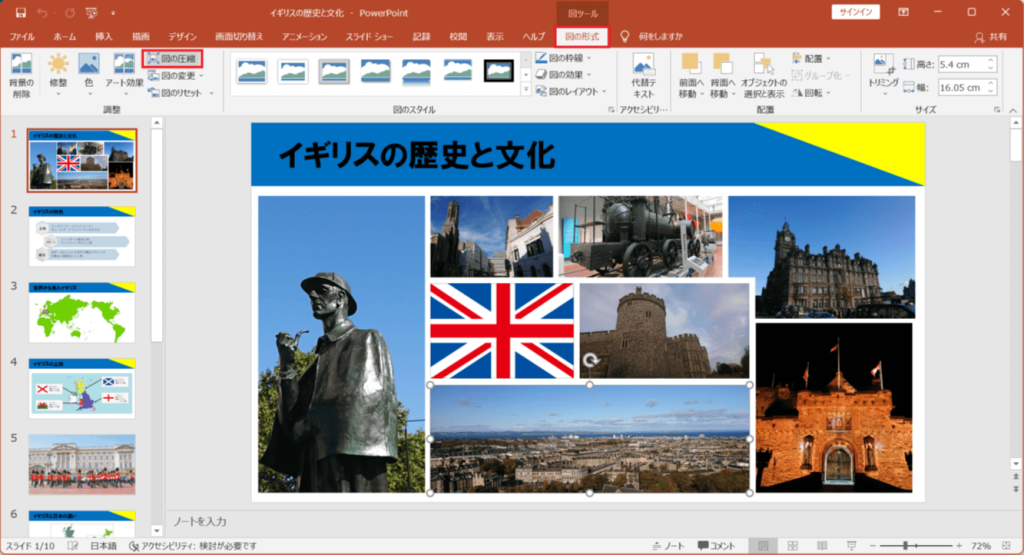Click アクセシビリティ status bar indicator
The image size is (1024, 555).
[x=193, y=546]
